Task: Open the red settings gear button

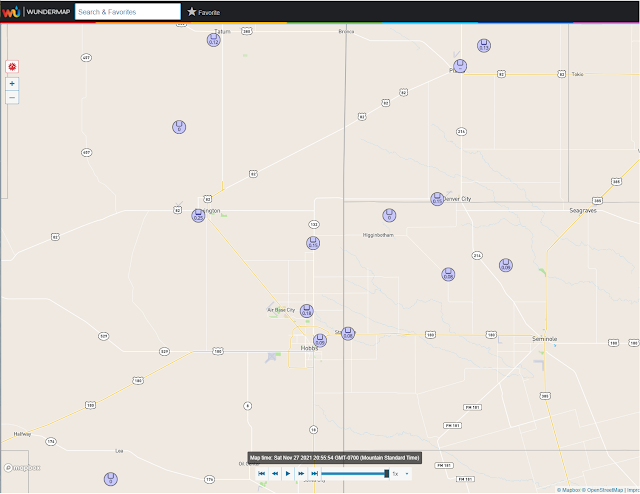Action: point(12,67)
